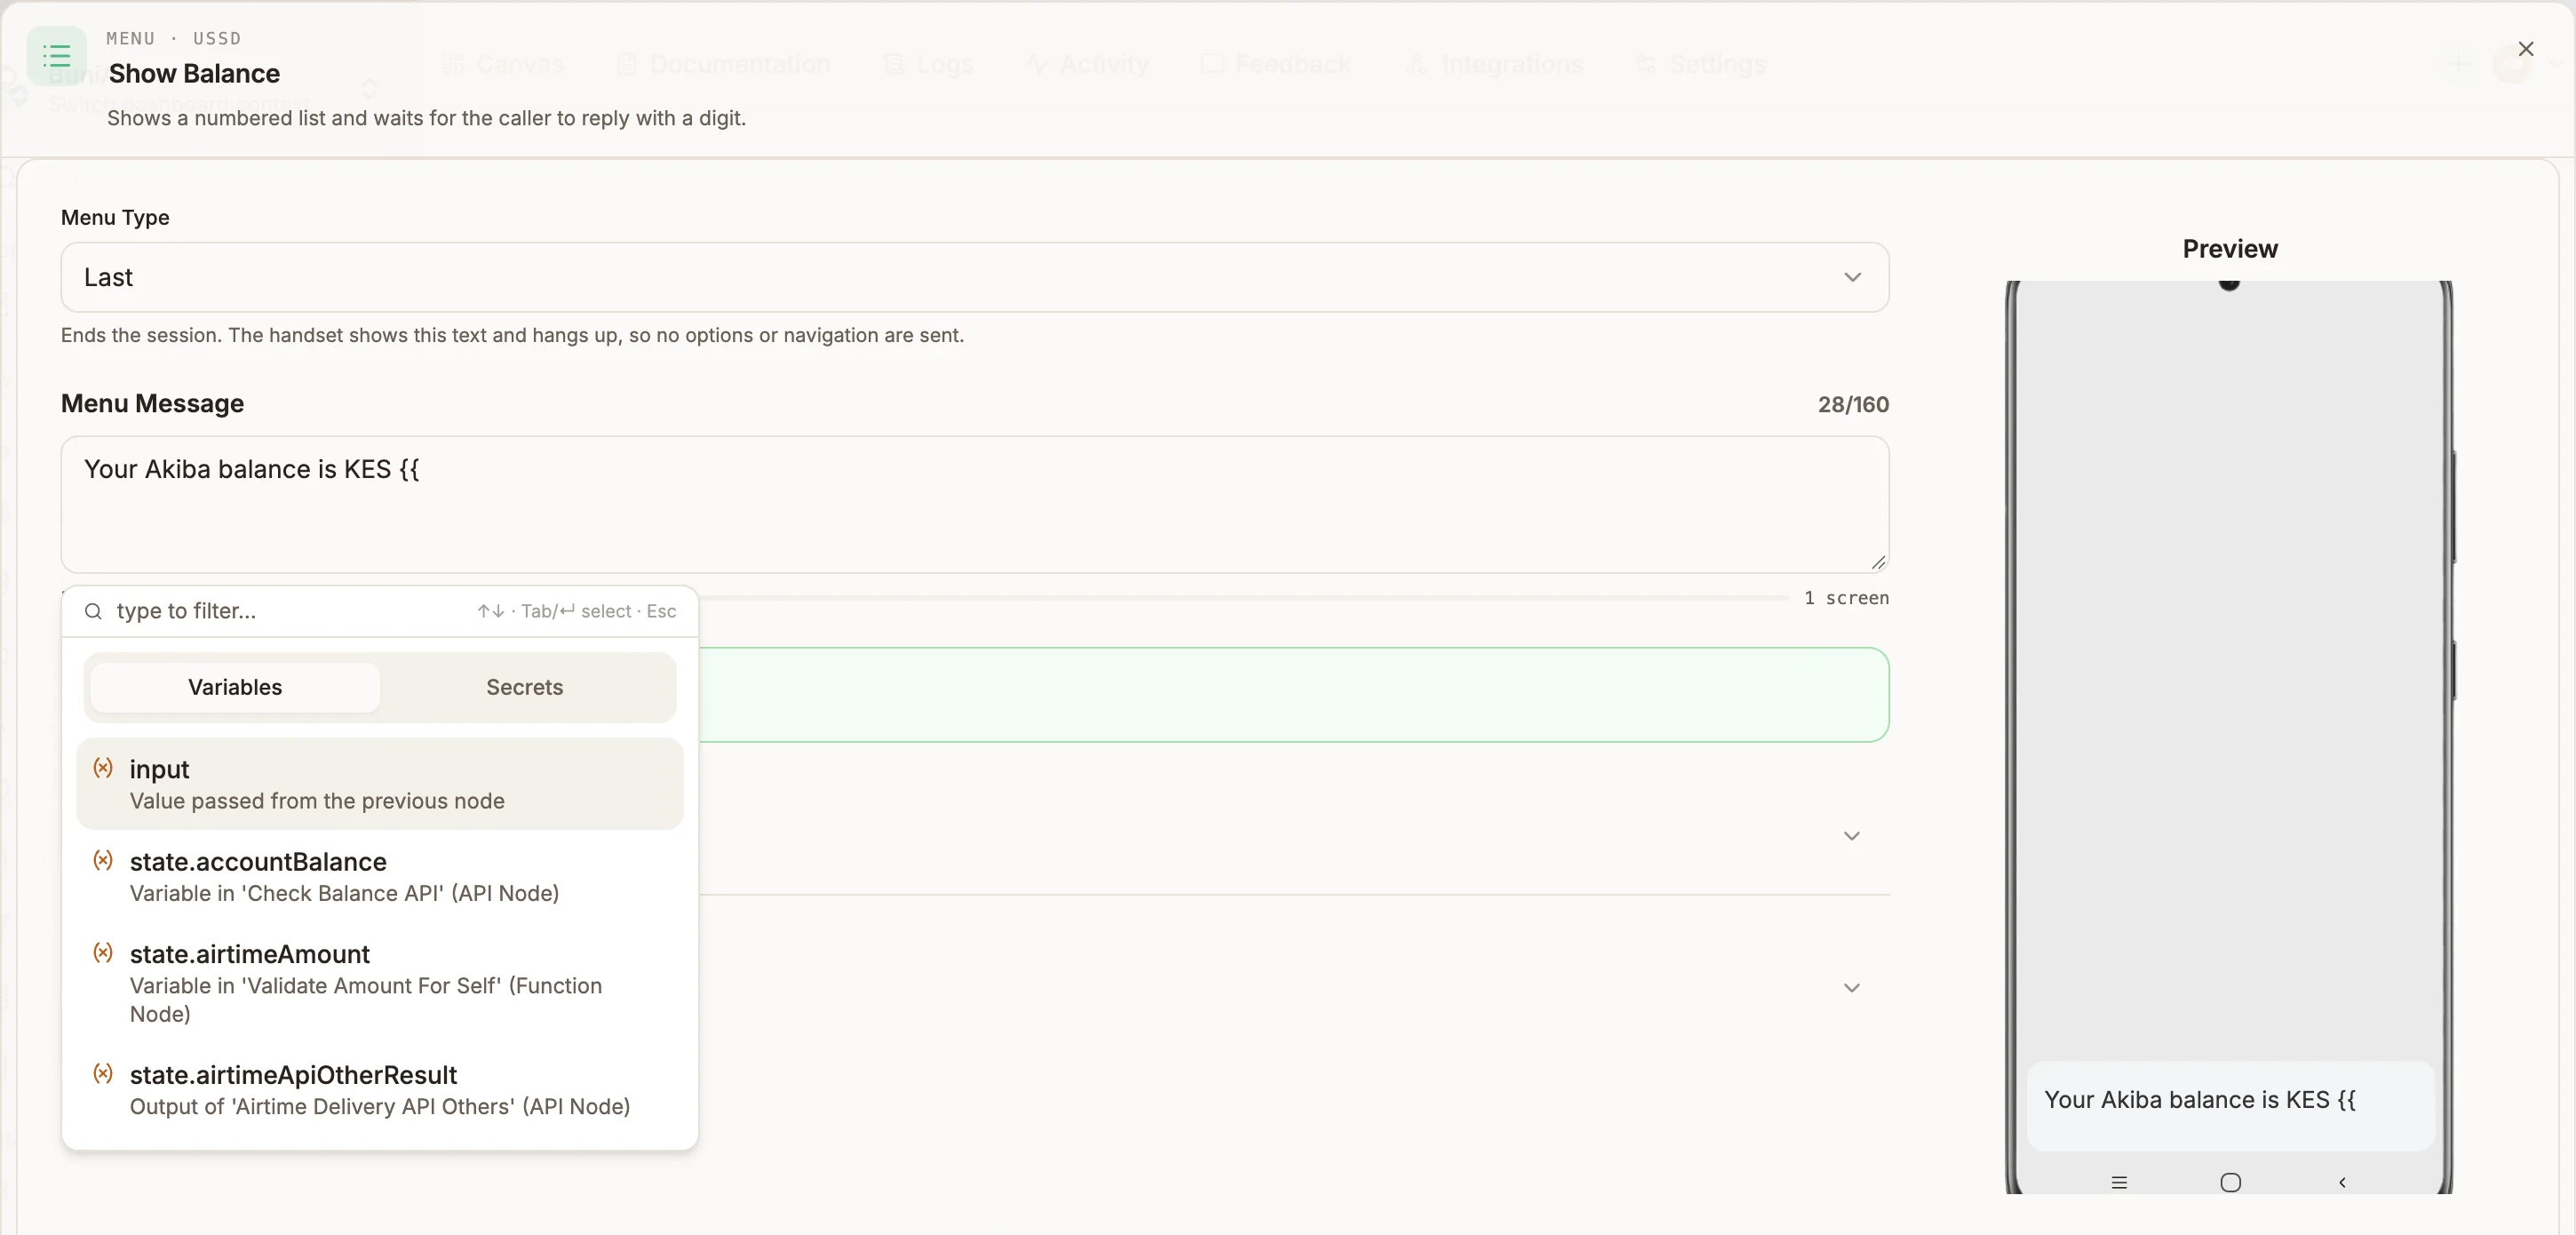This screenshot has width=2576, height=1235.
Task: Tap the phone preview home button
Action: [x=2230, y=1182]
